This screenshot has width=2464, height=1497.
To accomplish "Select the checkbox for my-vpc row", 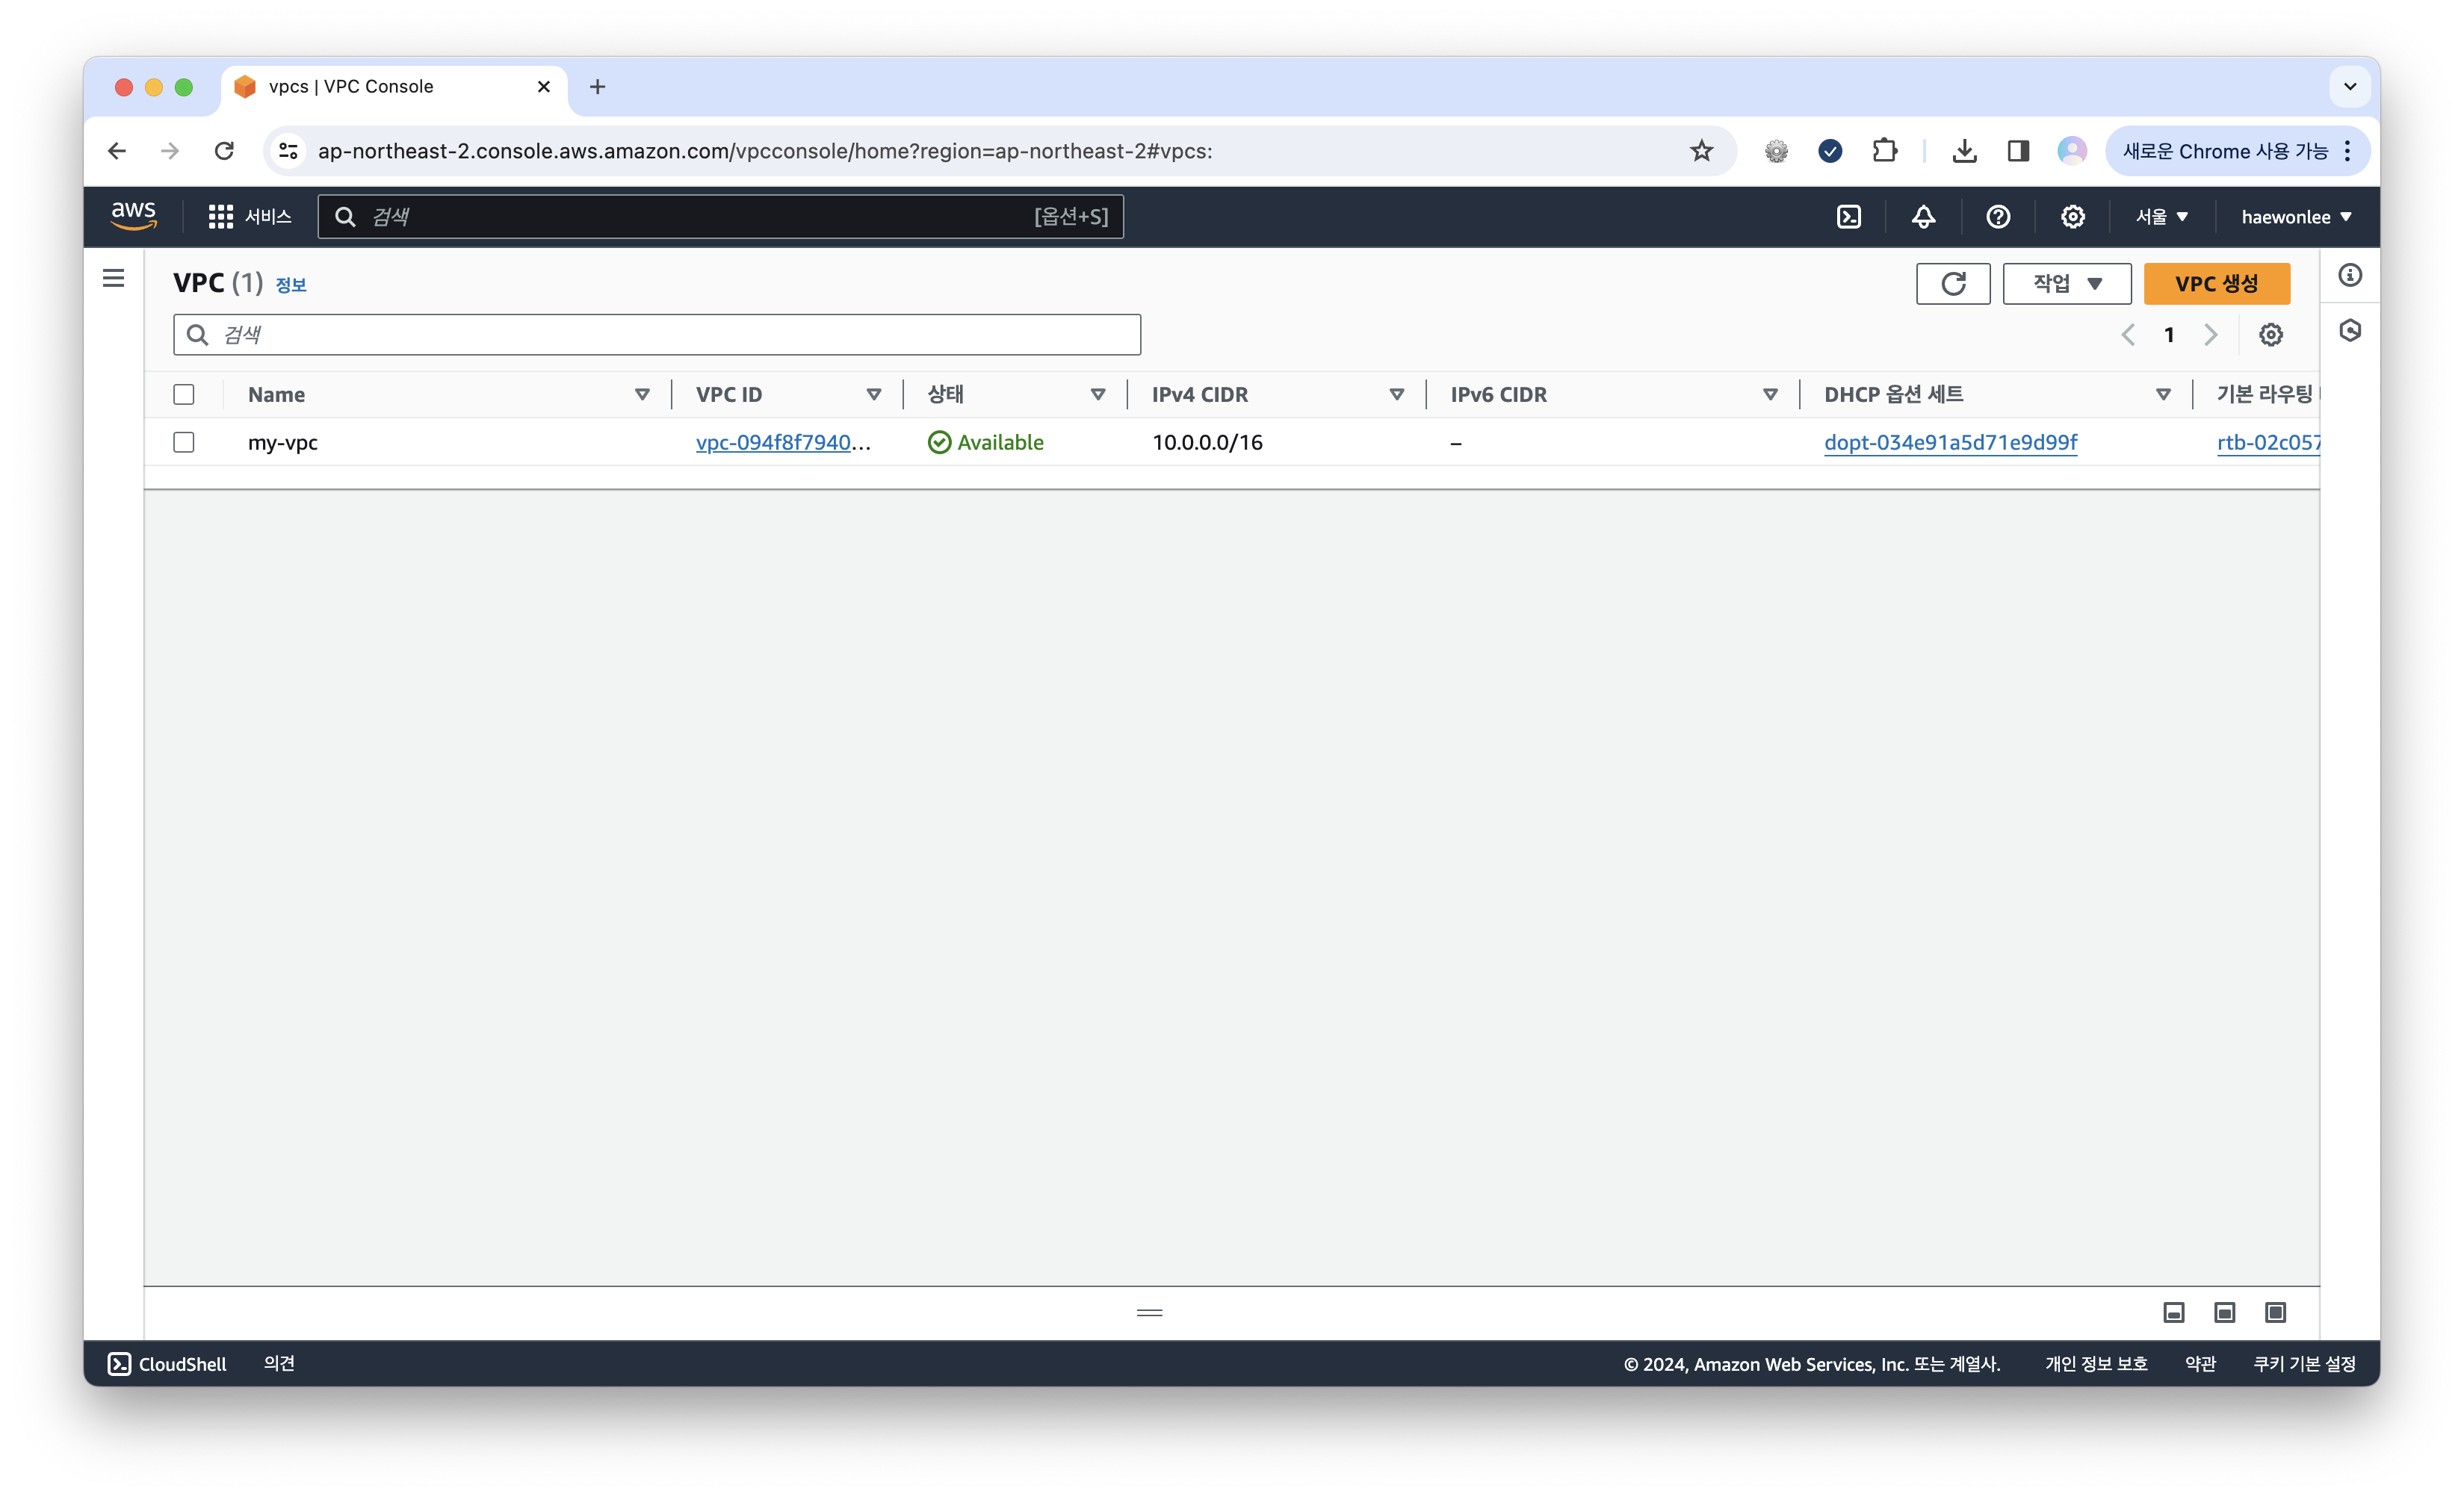I will tap(184, 442).
